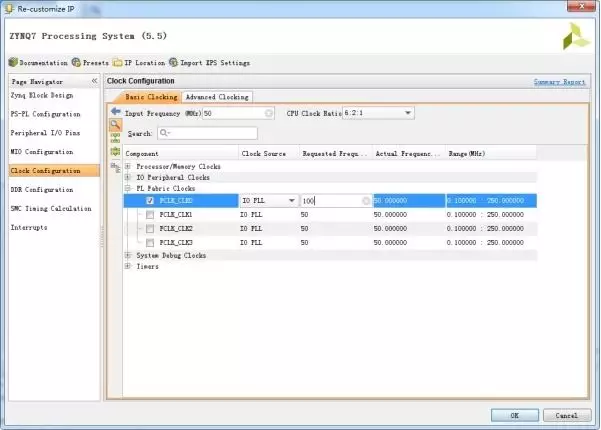601x430 pixels.
Task: Click the Cancel button
Action: click(567, 415)
